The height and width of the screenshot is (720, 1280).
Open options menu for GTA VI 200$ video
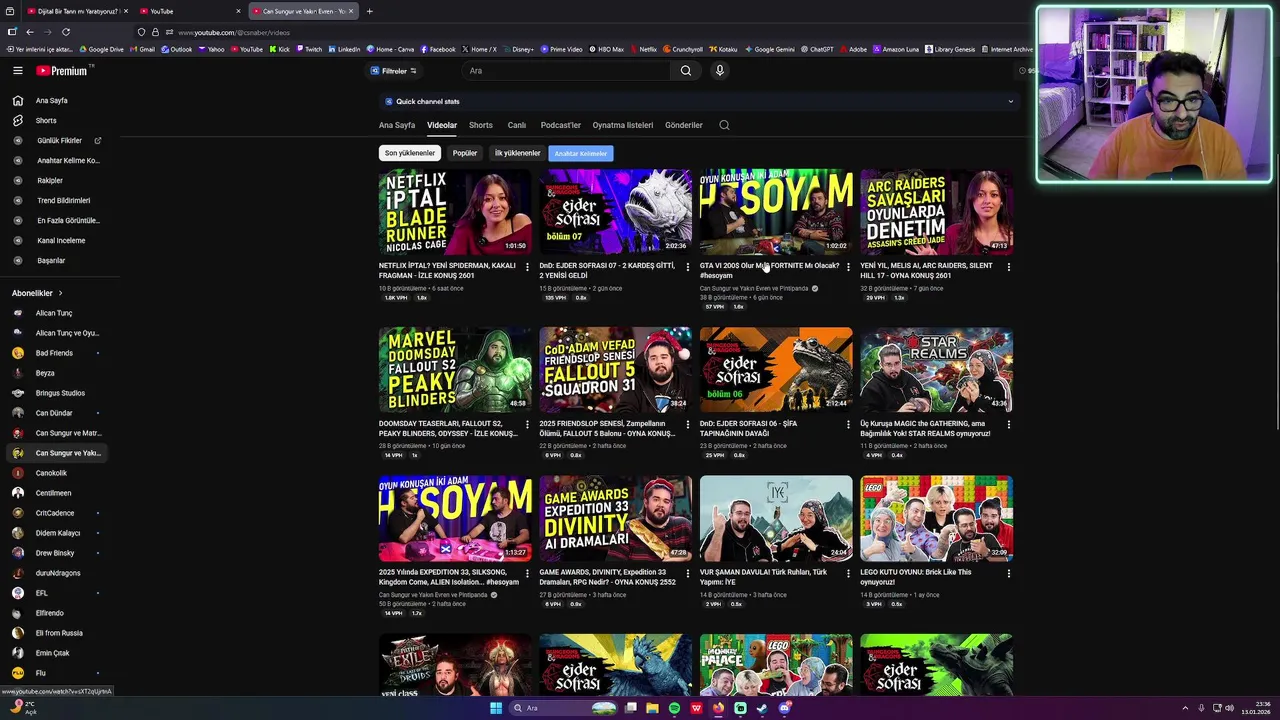click(x=848, y=267)
